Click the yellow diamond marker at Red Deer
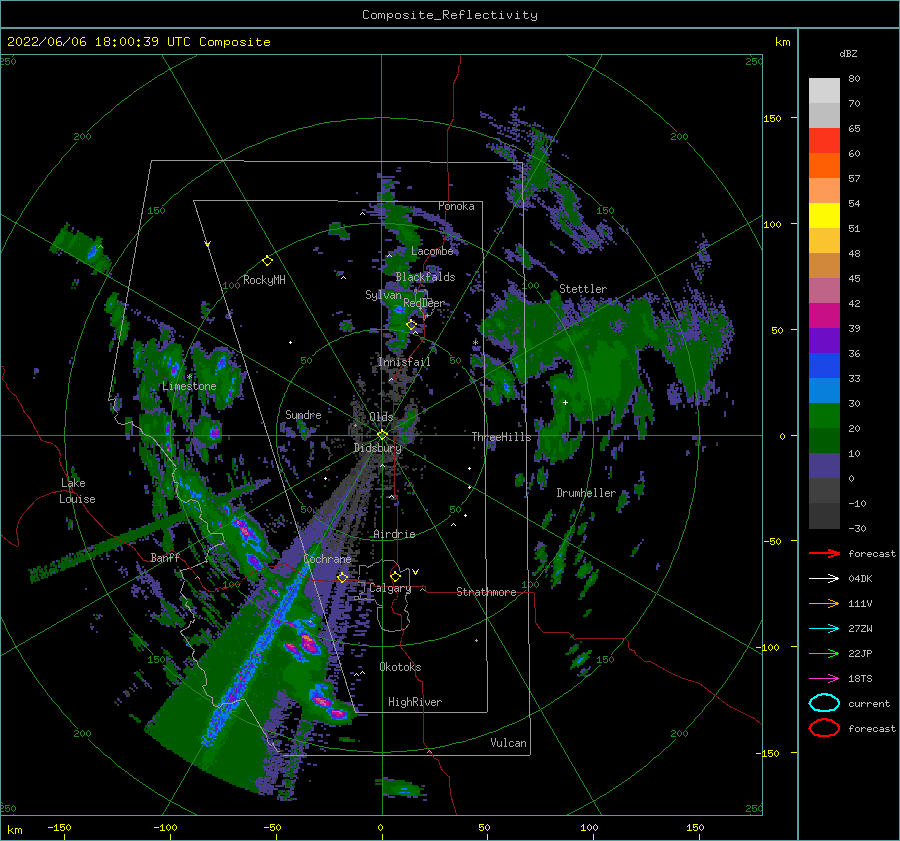The image size is (900, 841). (411, 324)
